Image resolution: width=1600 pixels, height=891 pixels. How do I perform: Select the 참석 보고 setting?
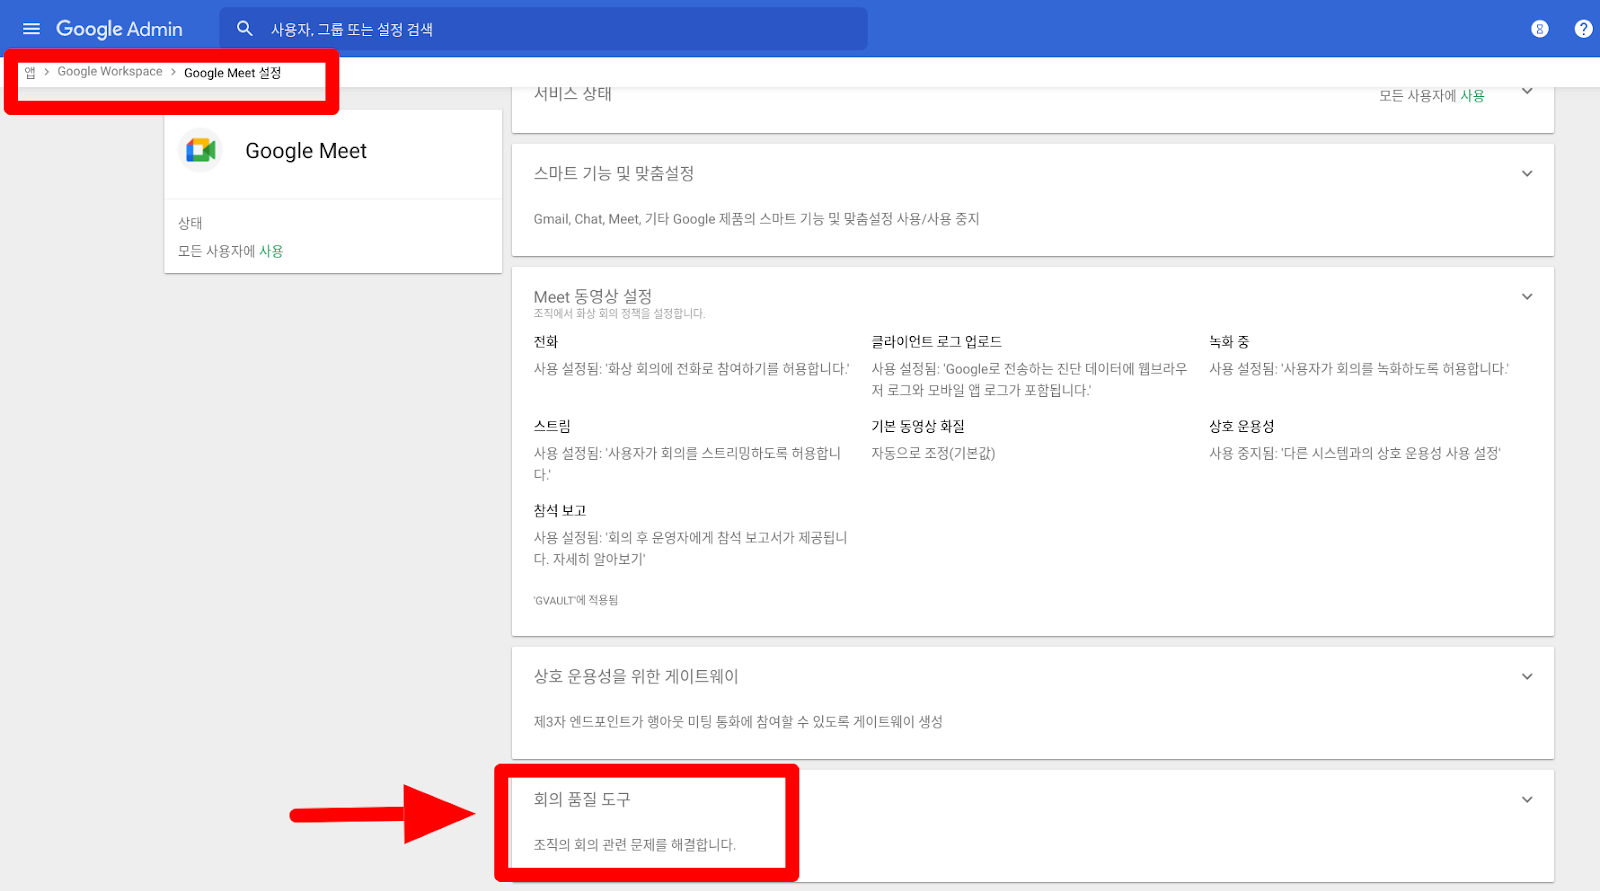pyautogui.click(x=560, y=511)
